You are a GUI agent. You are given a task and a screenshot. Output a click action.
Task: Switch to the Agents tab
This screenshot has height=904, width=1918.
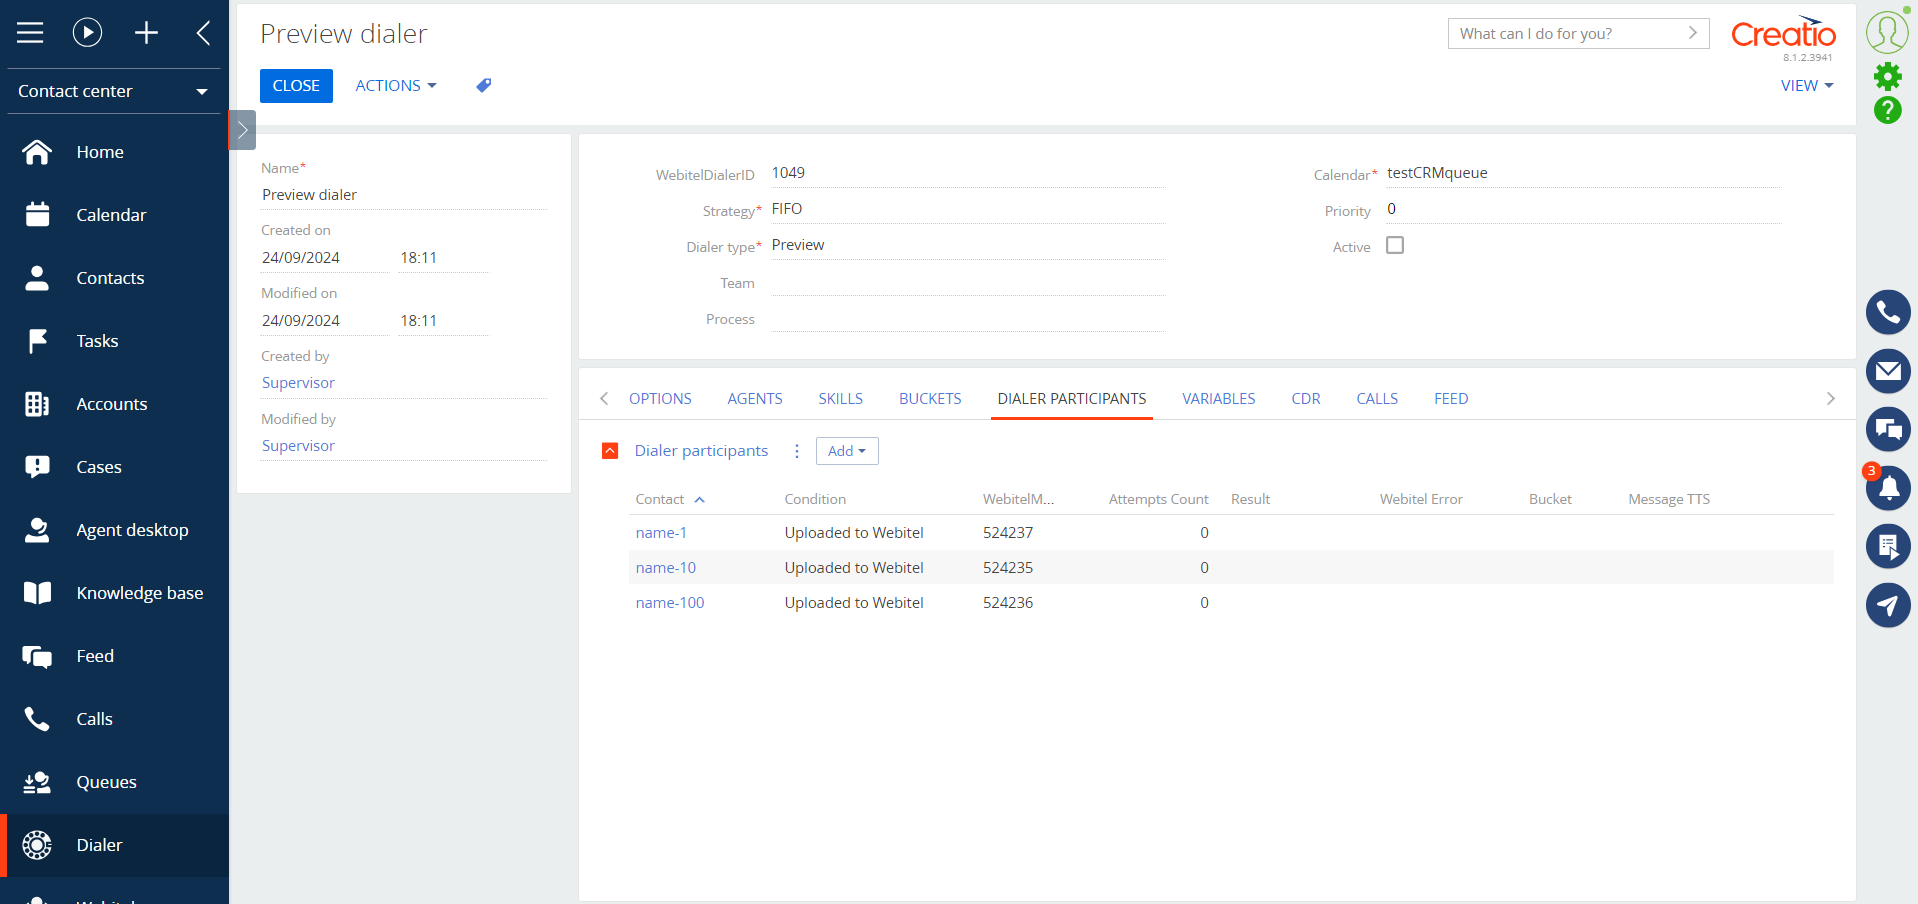pyautogui.click(x=755, y=399)
